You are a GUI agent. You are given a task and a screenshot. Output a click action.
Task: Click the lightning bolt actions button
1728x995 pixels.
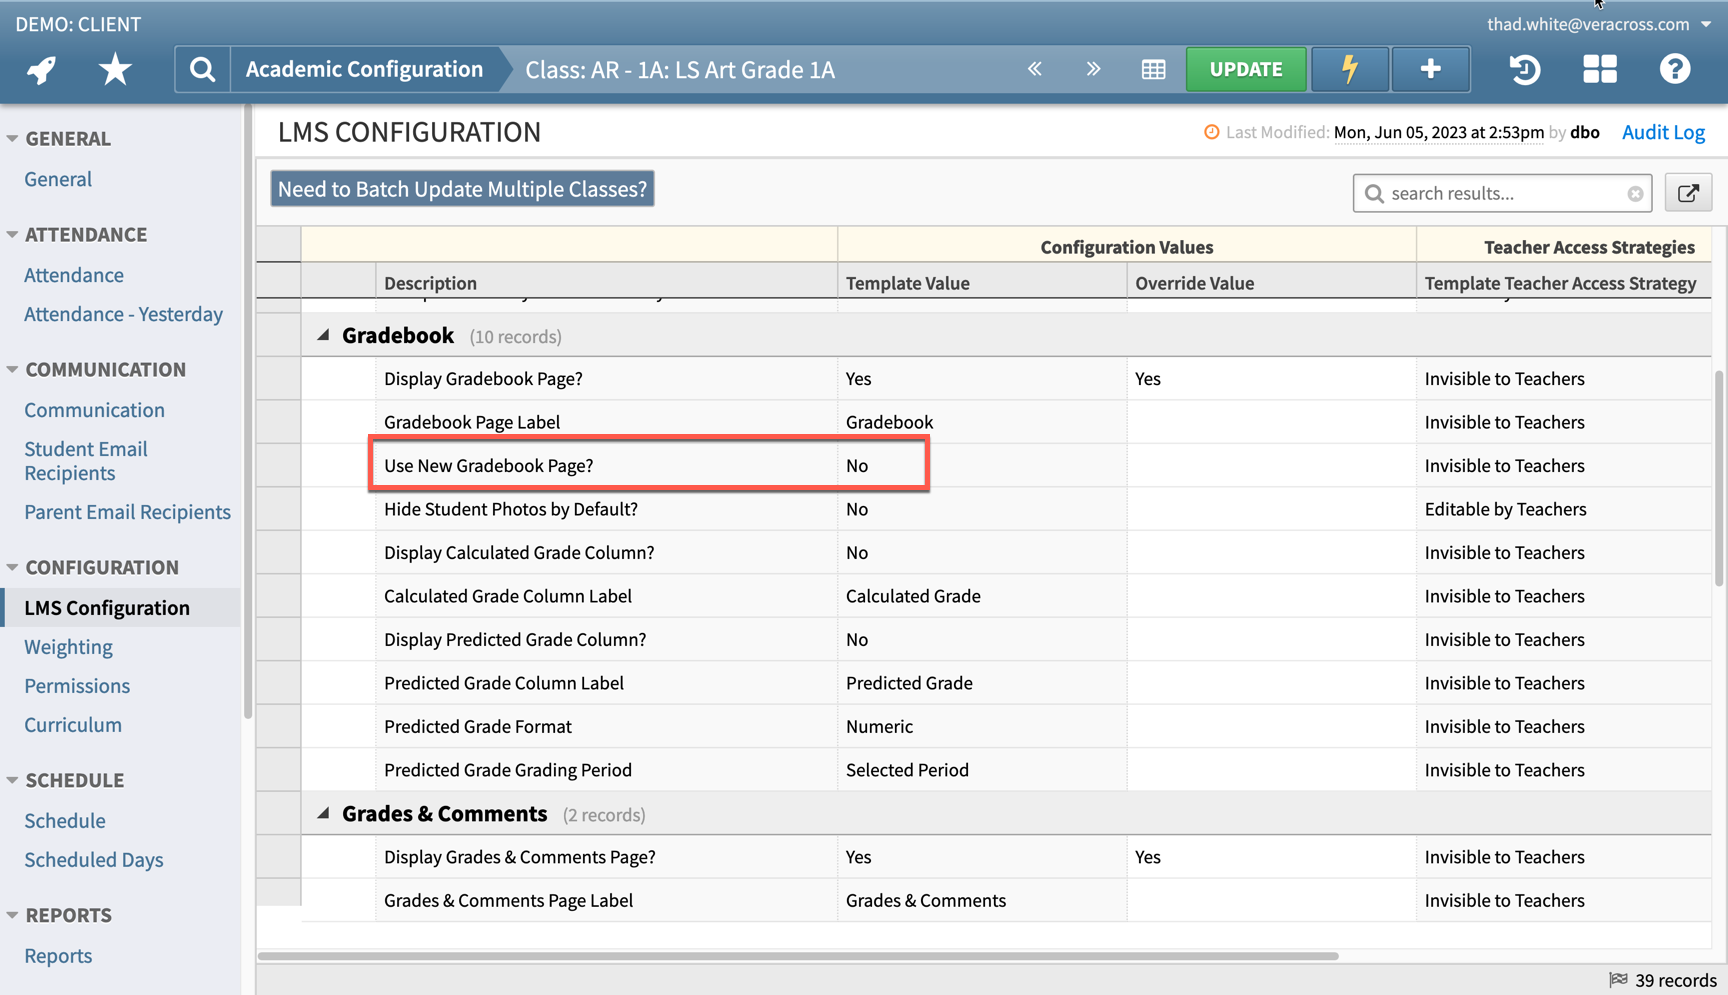pos(1349,69)
